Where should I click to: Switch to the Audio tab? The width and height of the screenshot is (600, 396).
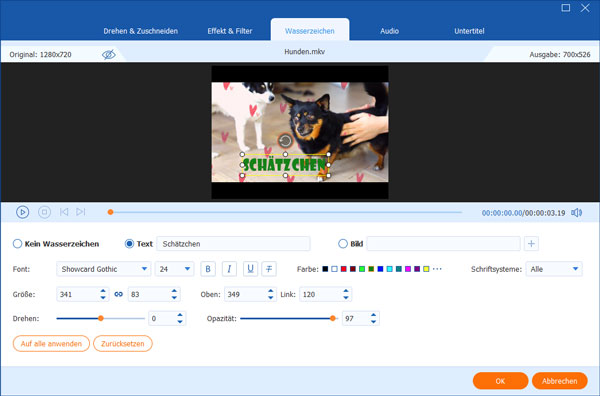click(390, 31)
